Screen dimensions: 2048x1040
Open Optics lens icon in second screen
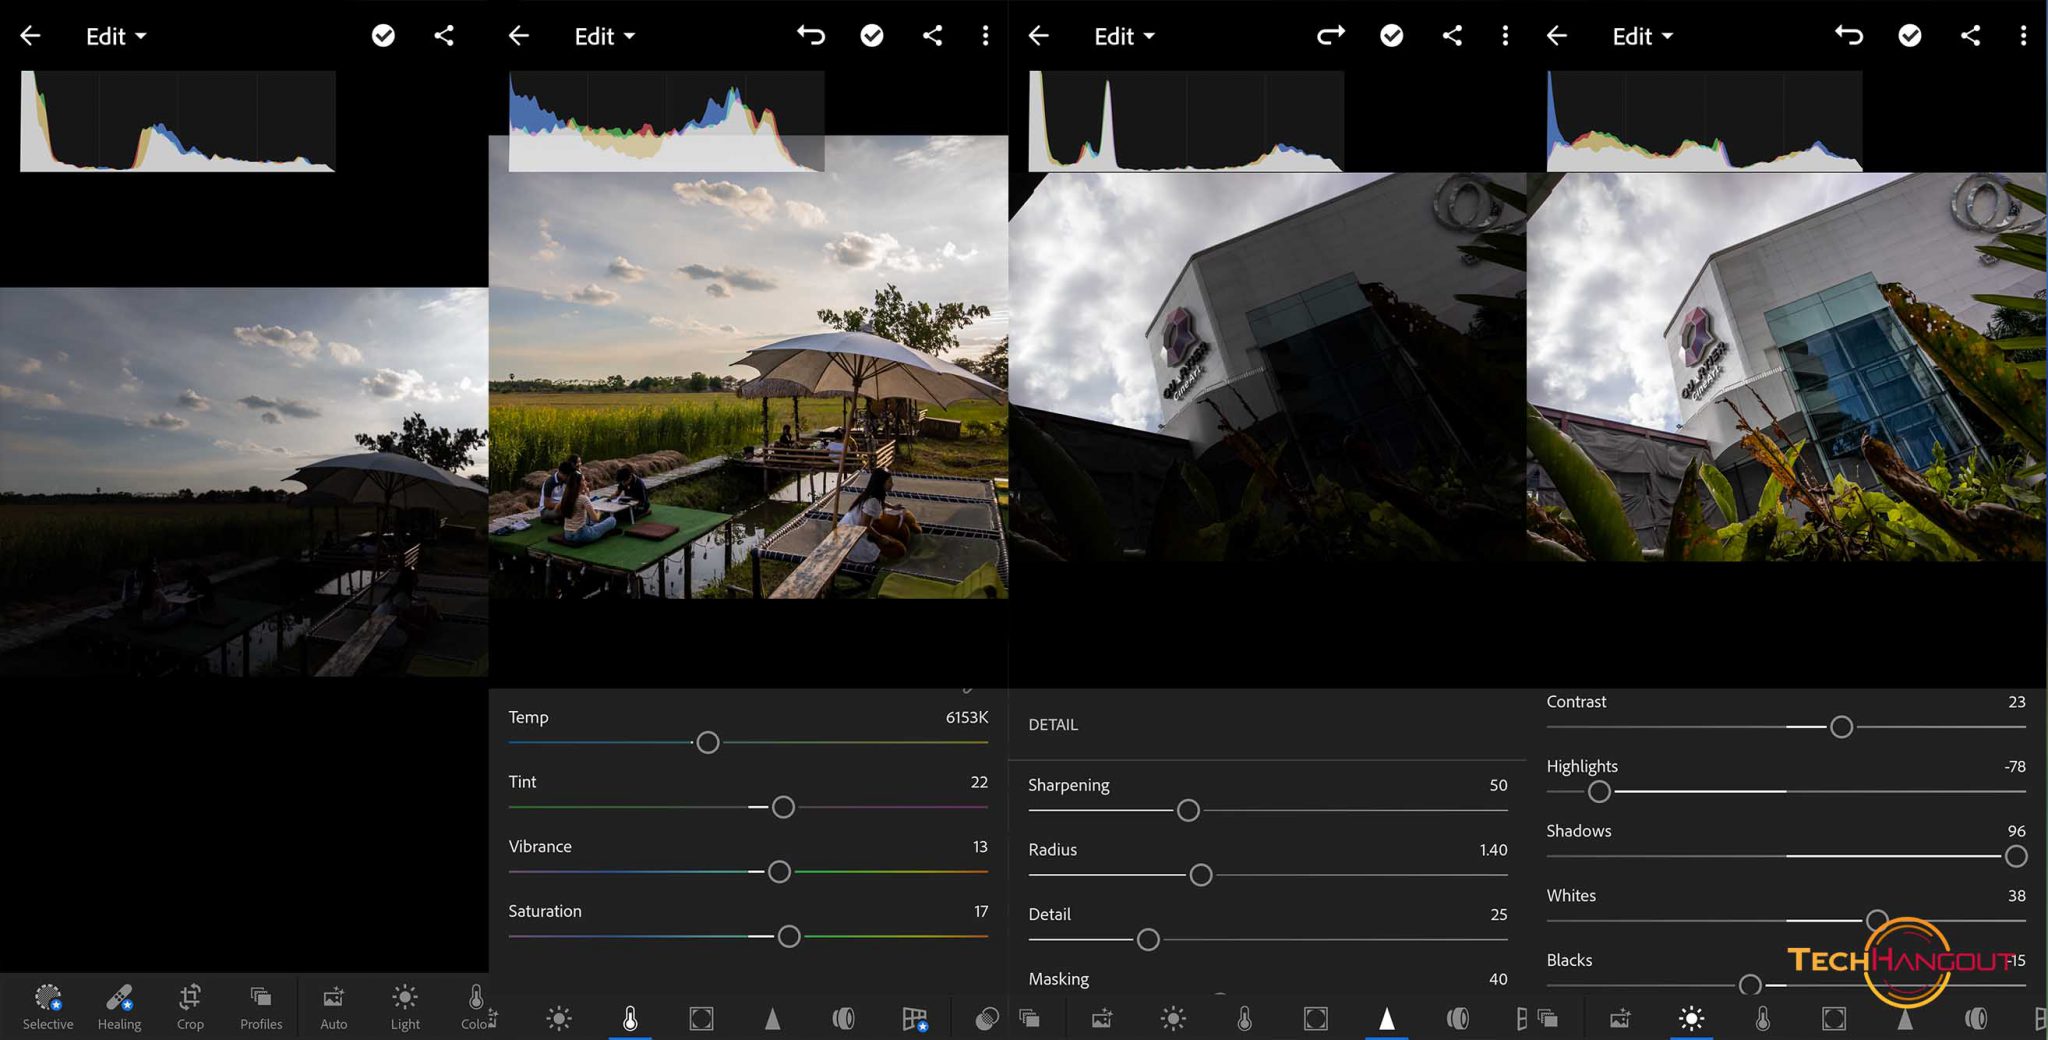pyautogui.click(x=843, y=1019)
